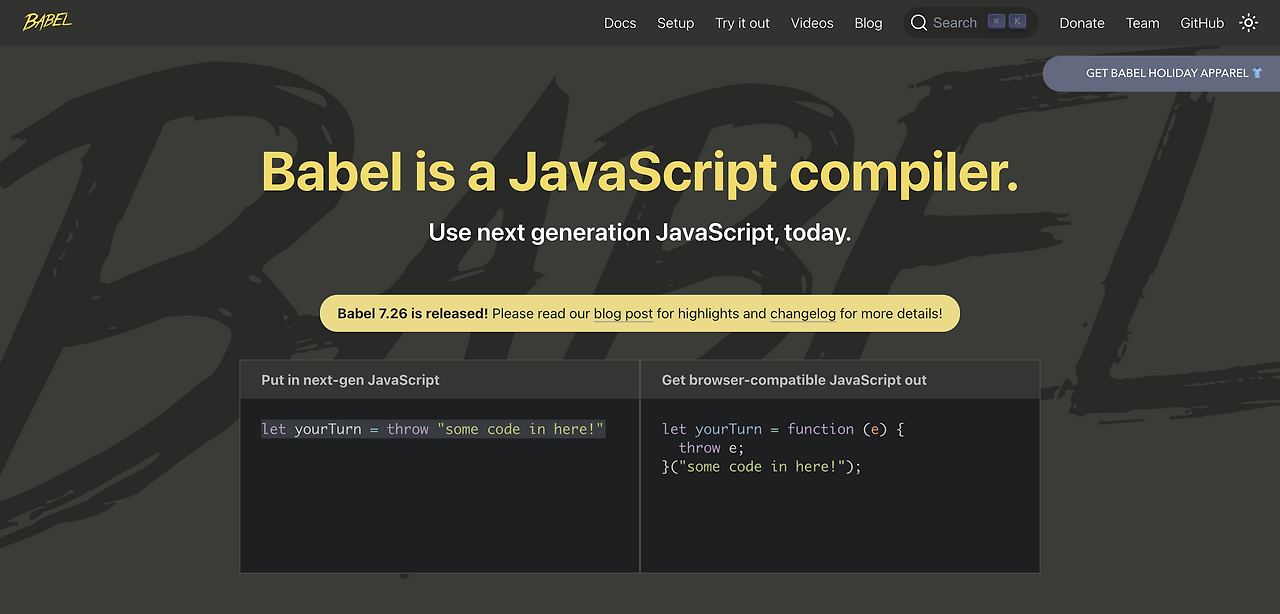Image resolution: width=1280 pixels, height=614 pixels.
Task: Visit the Team page
Action: (1142, 23)
